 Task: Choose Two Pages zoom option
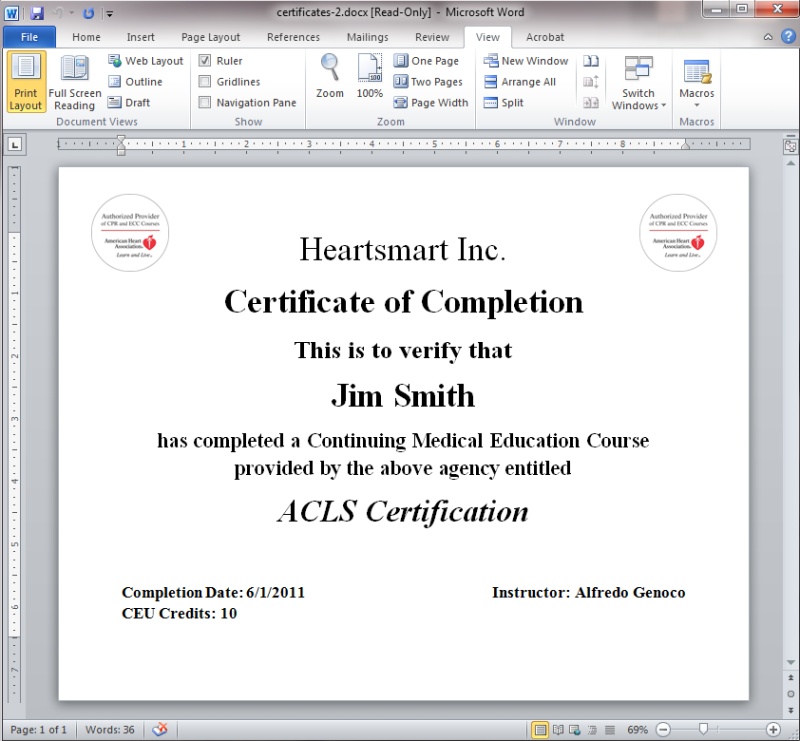[x=428, y=82]
